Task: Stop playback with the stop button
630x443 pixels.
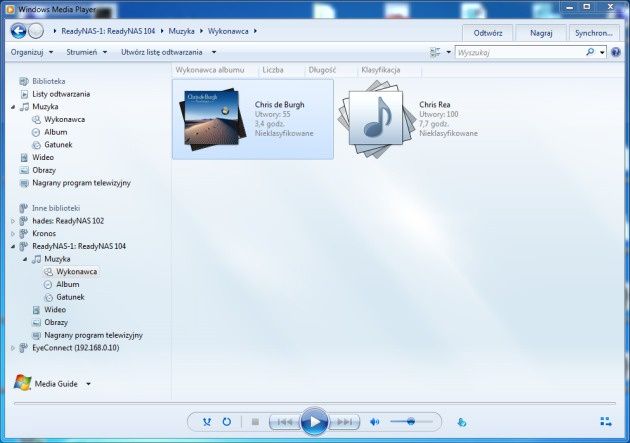Action: point(255,422)
